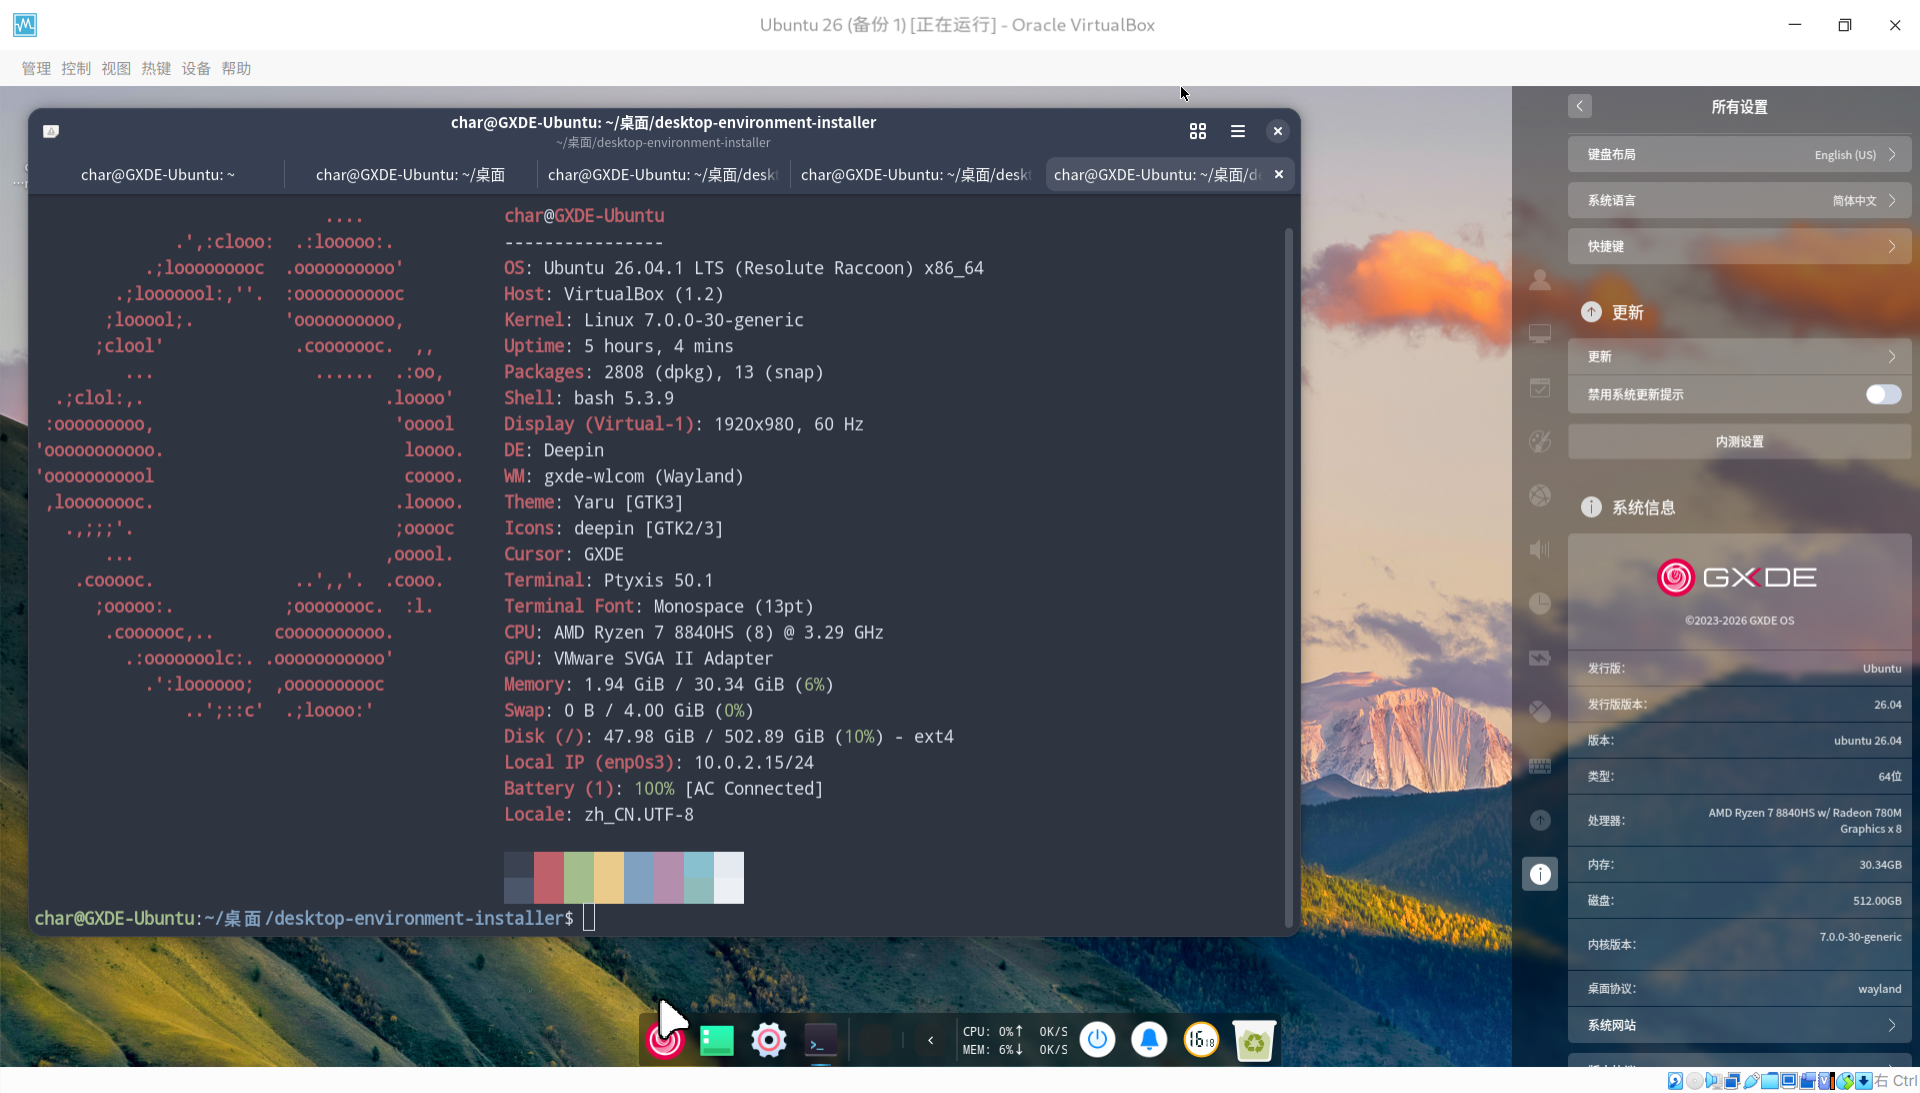Screen dimensions: 1920x1093
Task: Toggle 禁用系统更新提示 switch
Action: (1883, 394)
